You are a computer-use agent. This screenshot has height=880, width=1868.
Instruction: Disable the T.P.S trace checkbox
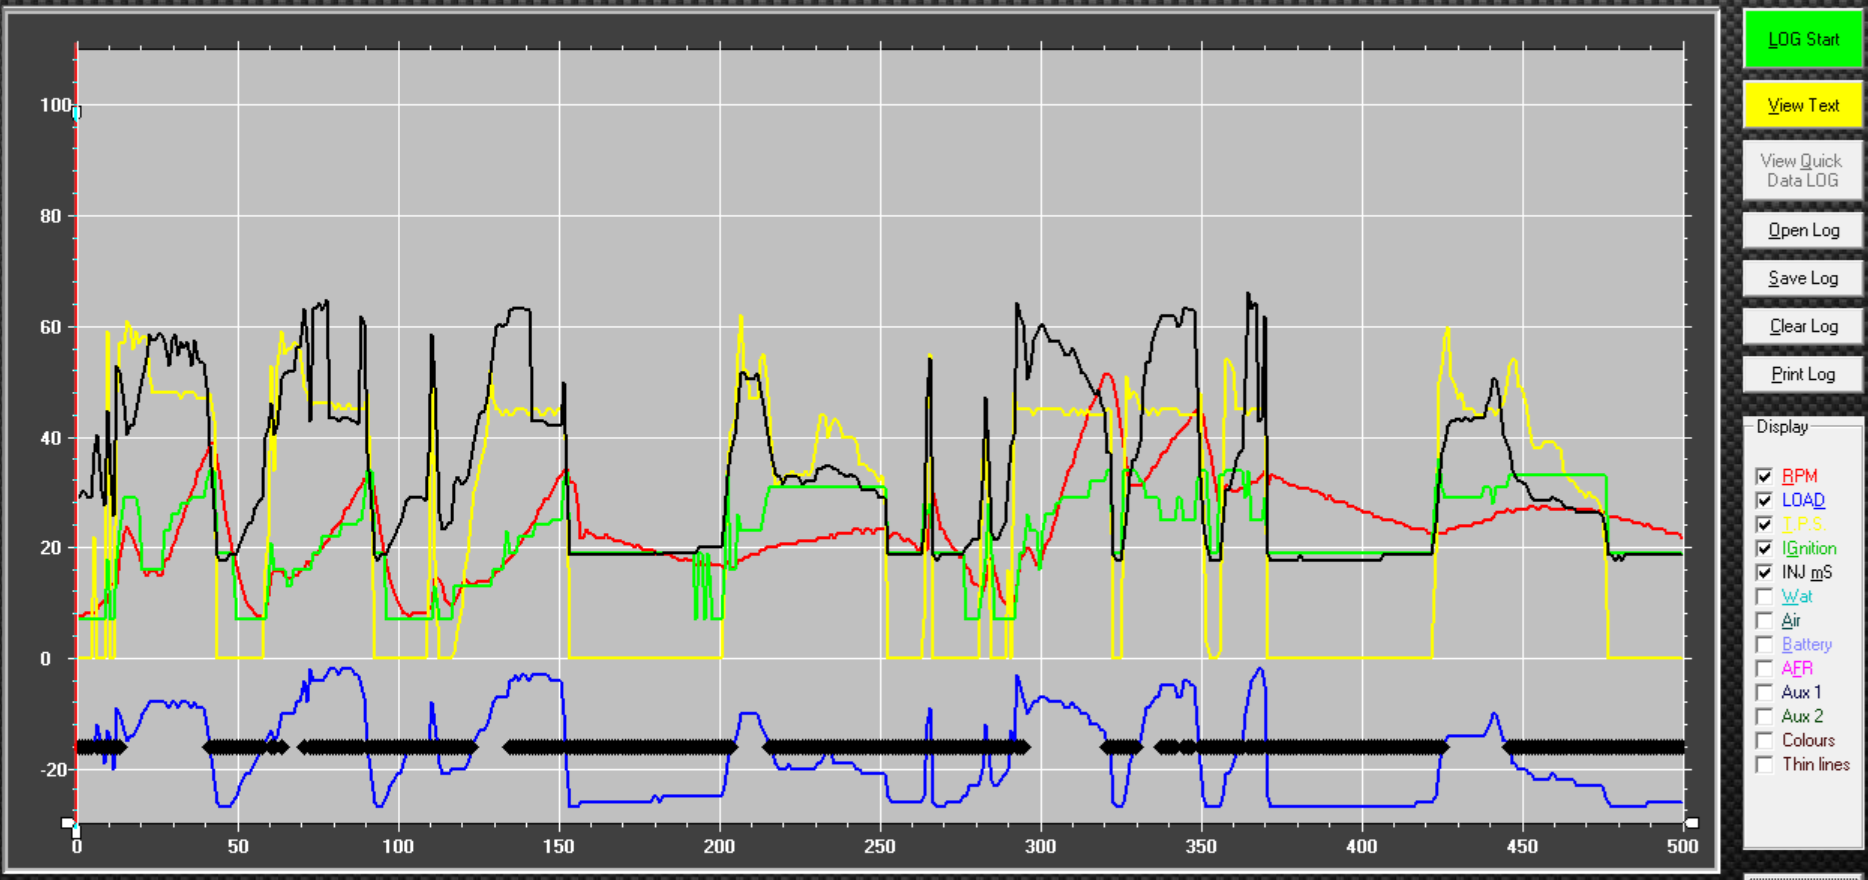pyautogui.click(x=1764, y=524)
